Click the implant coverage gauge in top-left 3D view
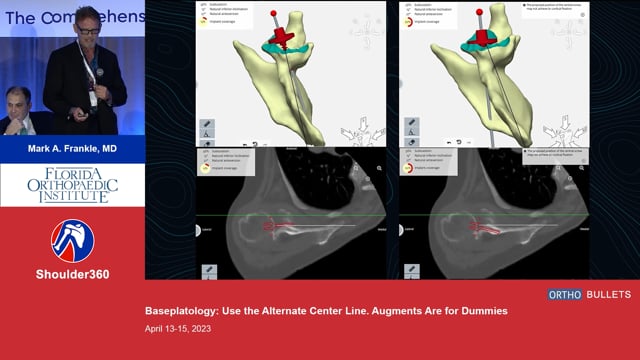 click(x=204, y=21)
